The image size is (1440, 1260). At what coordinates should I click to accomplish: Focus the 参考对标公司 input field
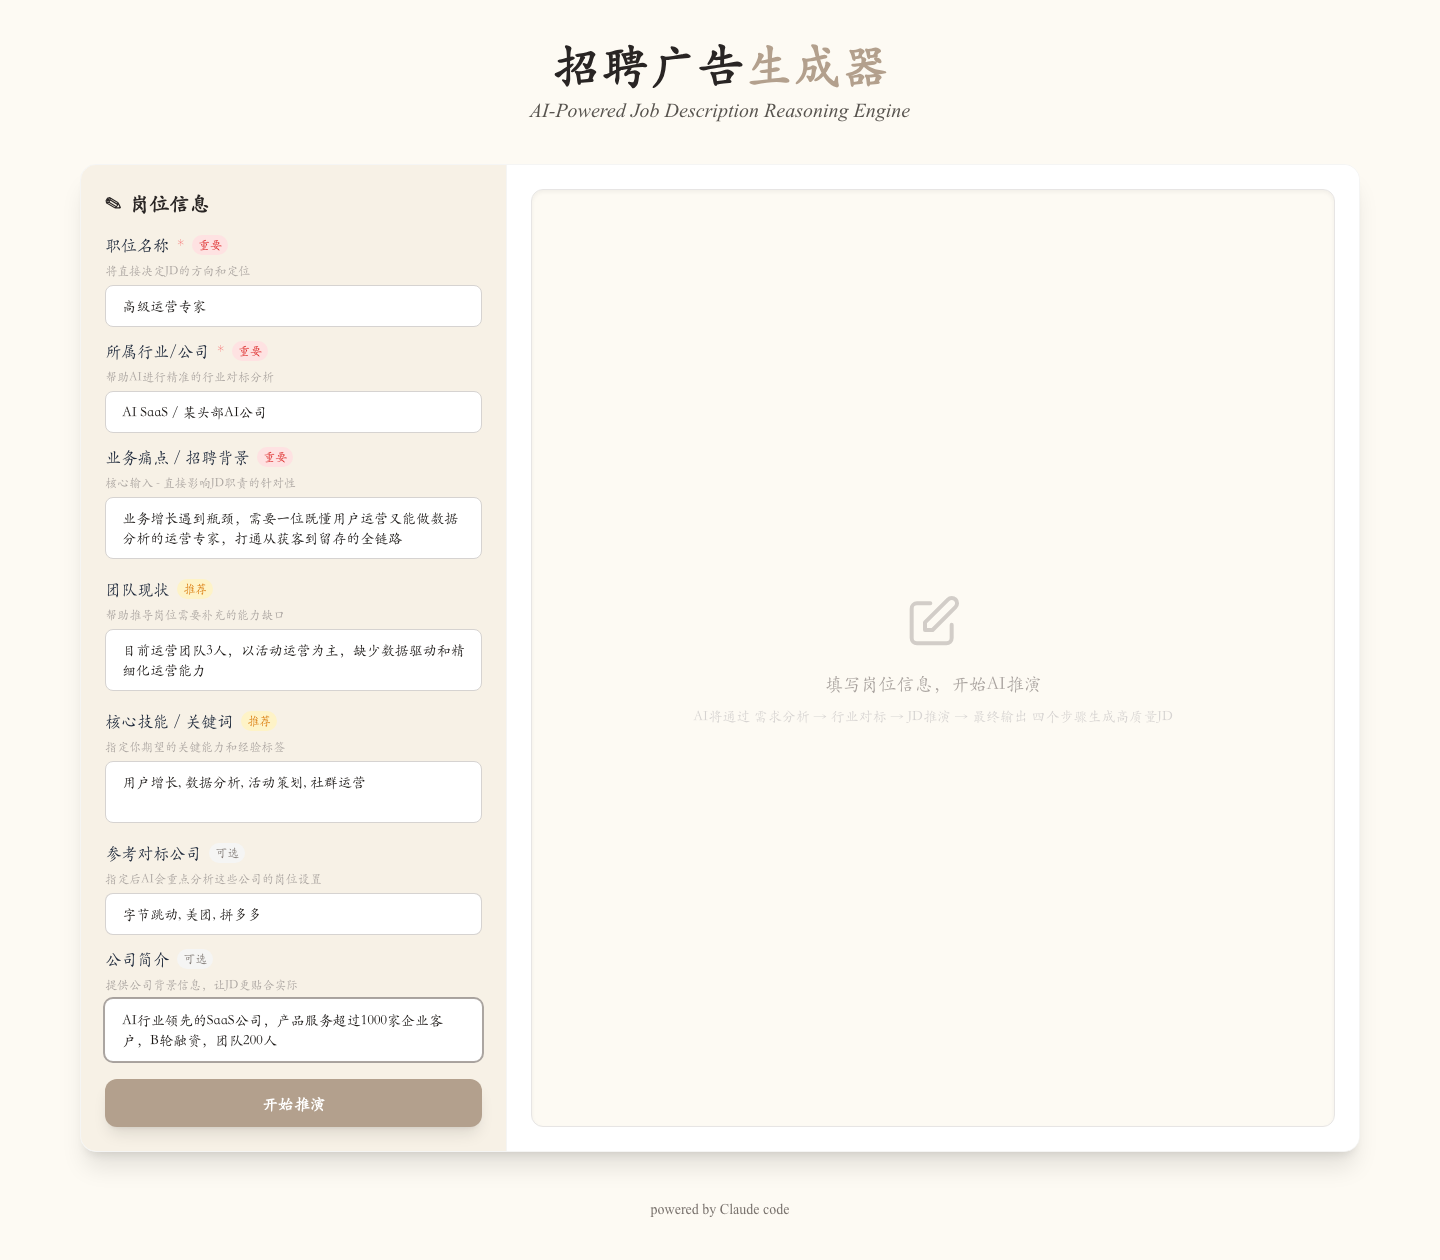click(293, 914)
